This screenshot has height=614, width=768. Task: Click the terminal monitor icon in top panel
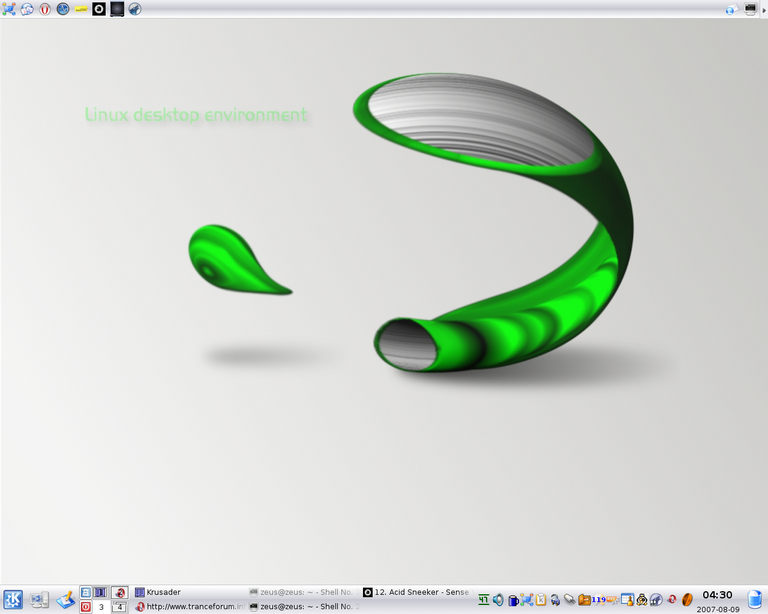click(x=117, y=9)
